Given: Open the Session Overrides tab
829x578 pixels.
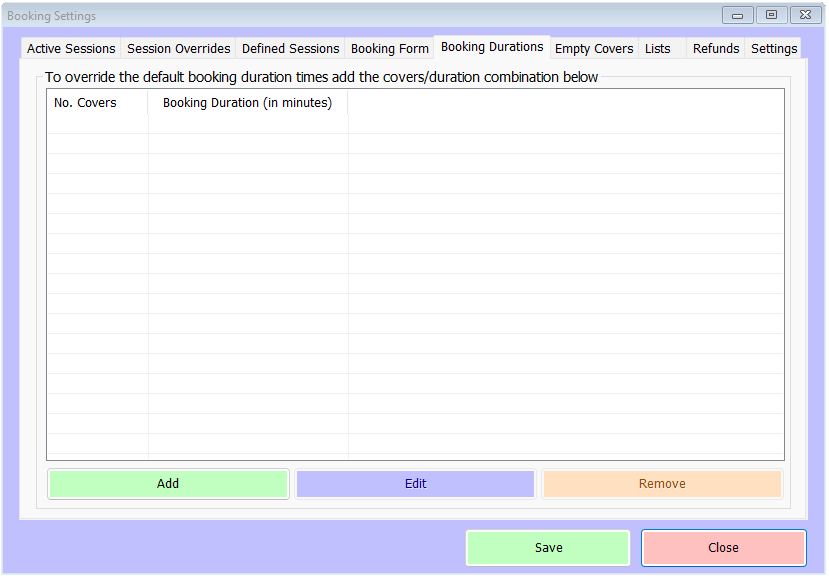Looking at the screenshot, I should (179, 48).
